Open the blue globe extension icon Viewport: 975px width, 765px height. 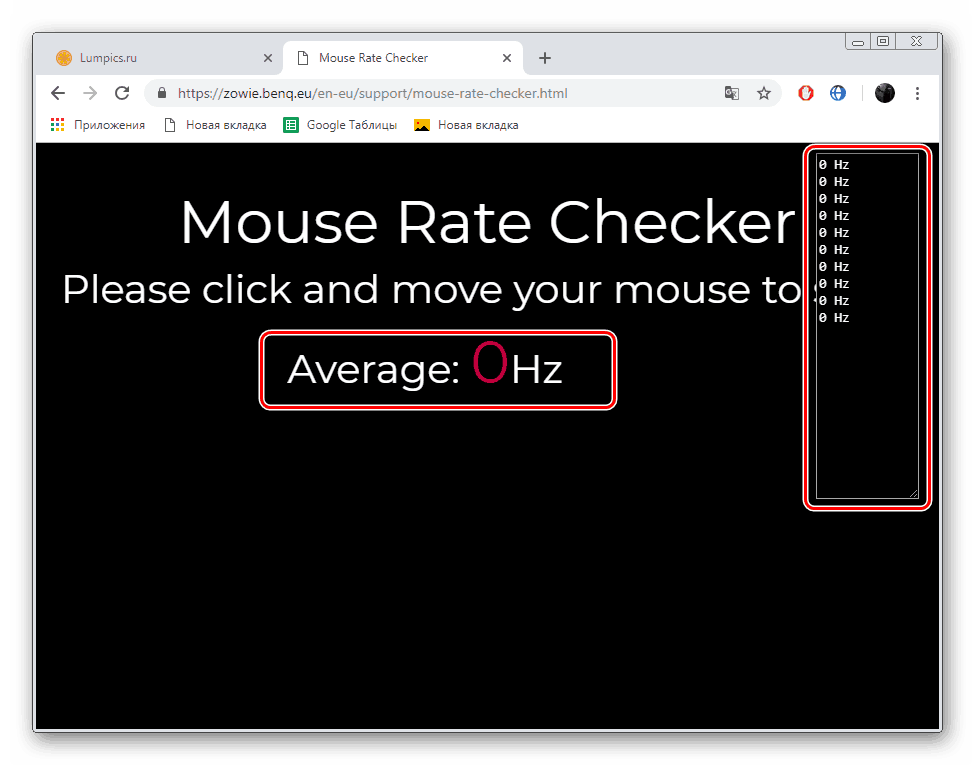pyautogui.click(x=838, y=93)
